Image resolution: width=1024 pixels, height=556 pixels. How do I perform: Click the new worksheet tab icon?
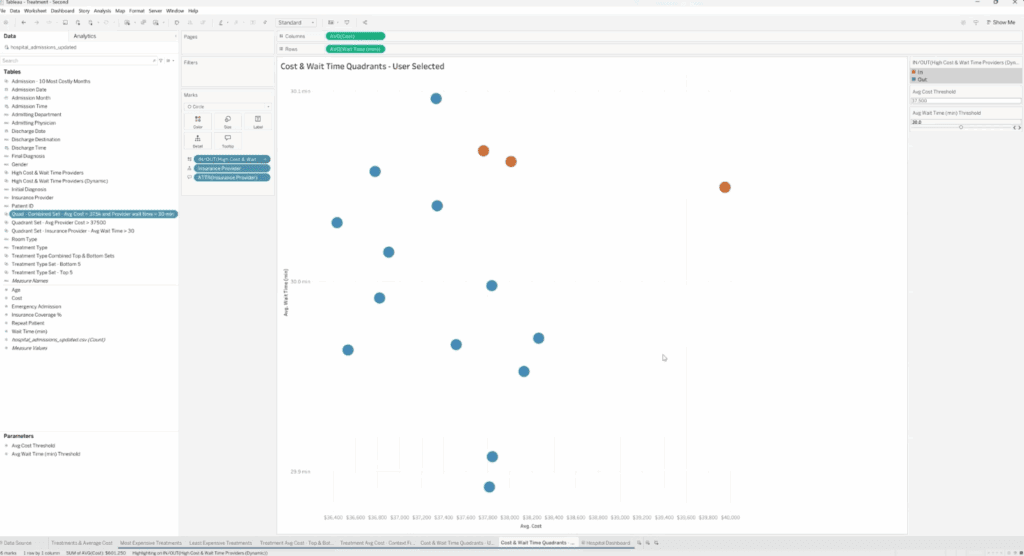[639, 542]
